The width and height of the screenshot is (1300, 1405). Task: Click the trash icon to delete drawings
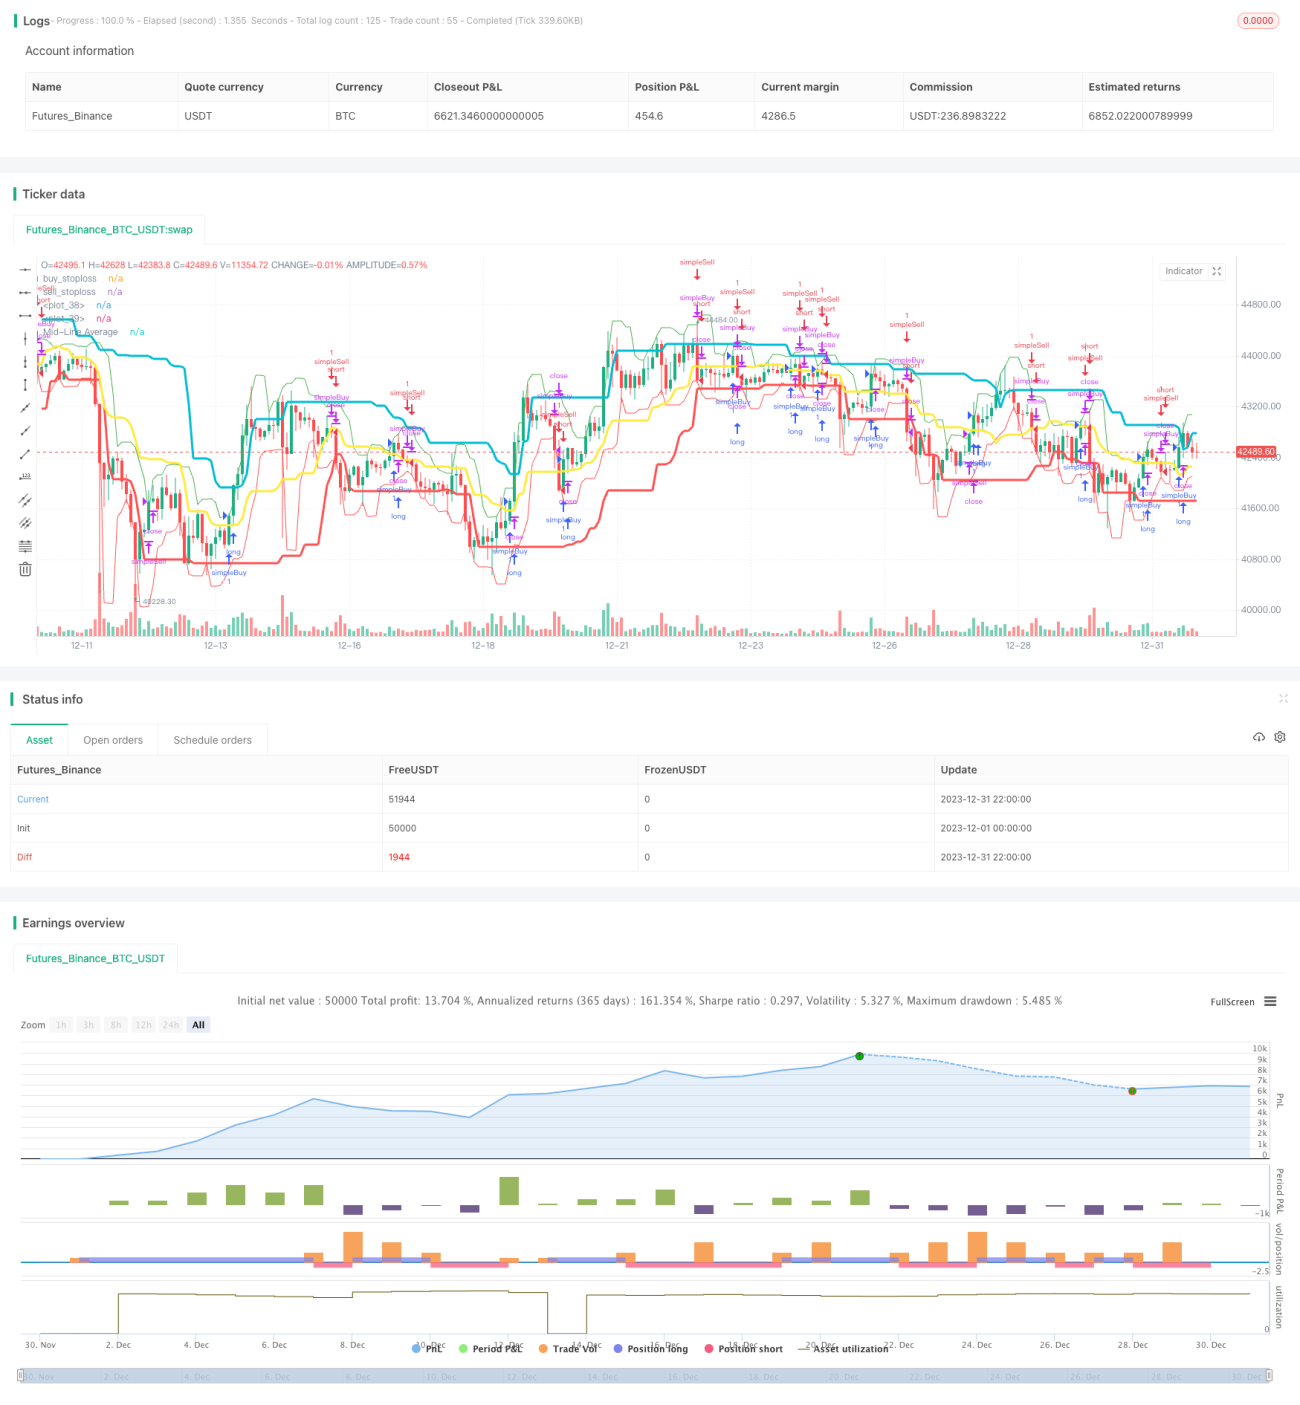point(25,569)
